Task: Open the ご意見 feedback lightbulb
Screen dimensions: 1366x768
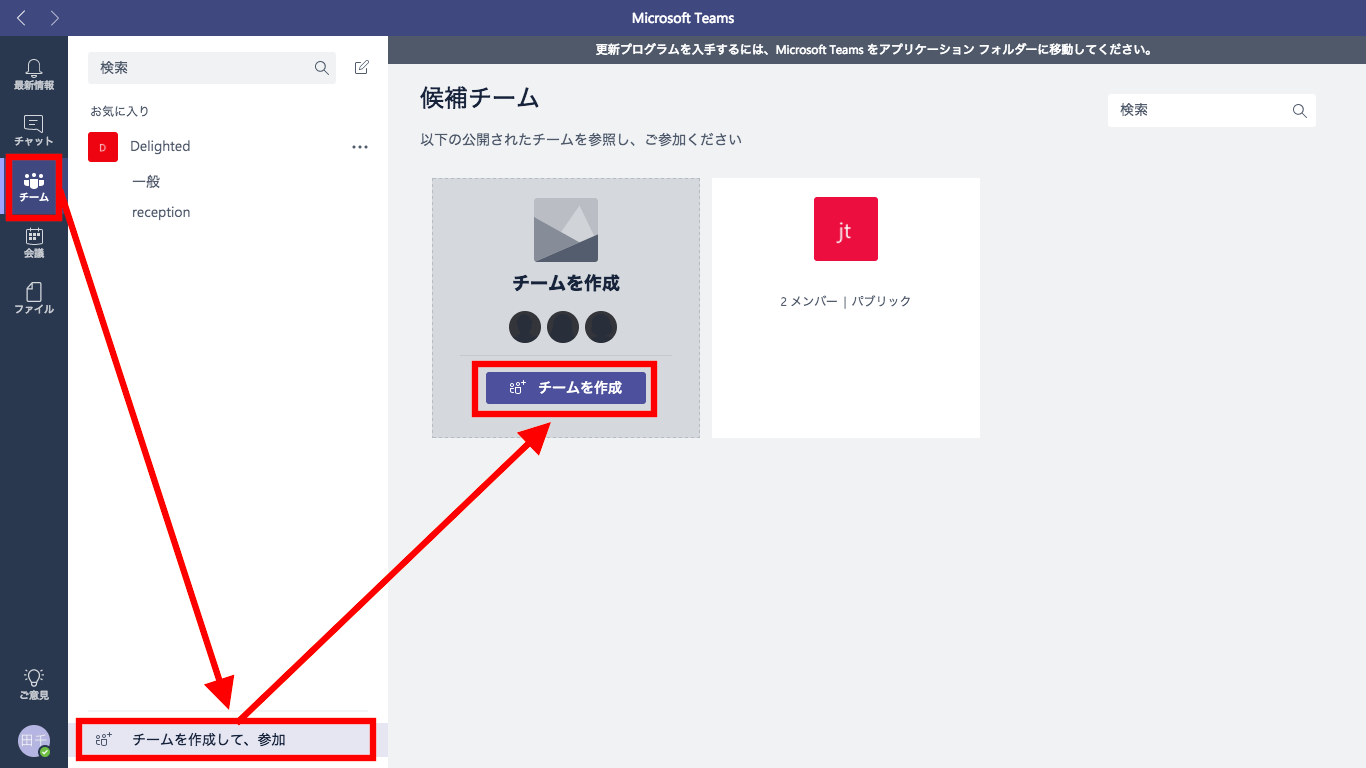Action: (34, 684)
